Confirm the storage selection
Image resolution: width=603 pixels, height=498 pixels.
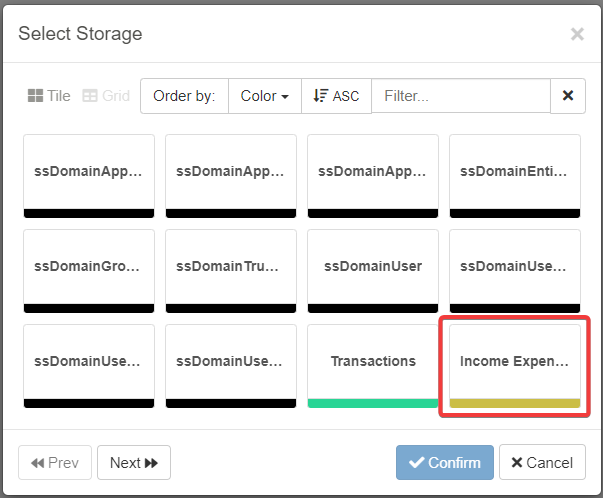[x=445, y=463]
